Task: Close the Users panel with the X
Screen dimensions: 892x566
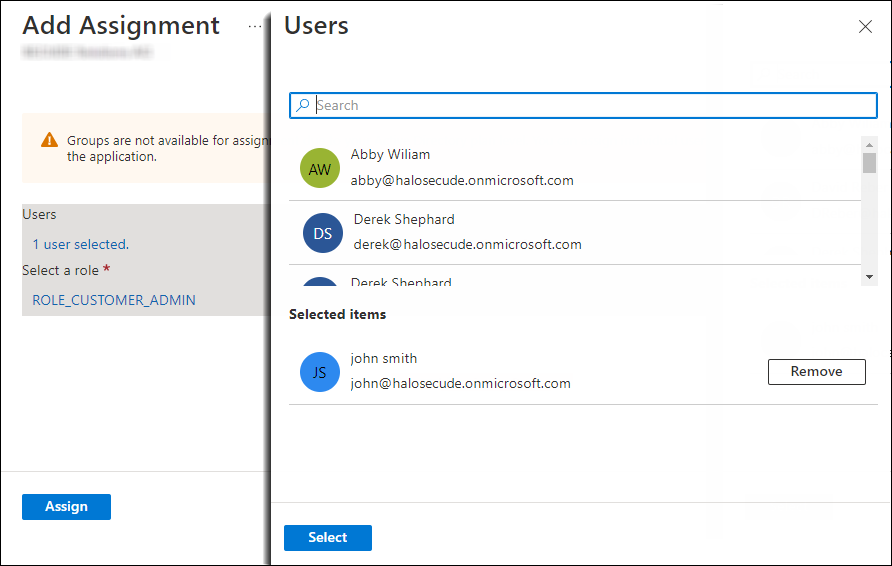Action: (x=865, y=27)
